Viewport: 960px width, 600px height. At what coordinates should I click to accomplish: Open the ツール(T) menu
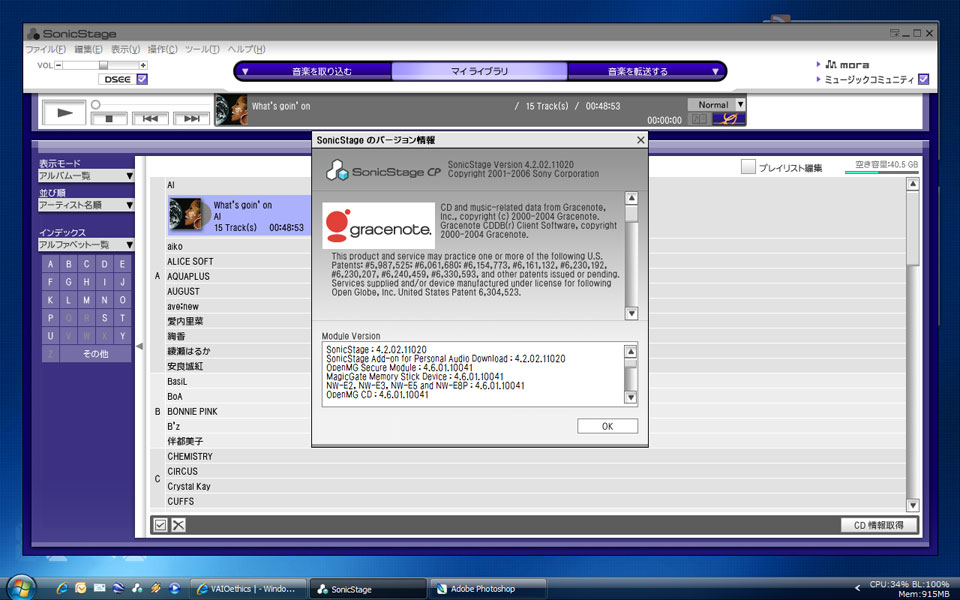coord(202,49)
